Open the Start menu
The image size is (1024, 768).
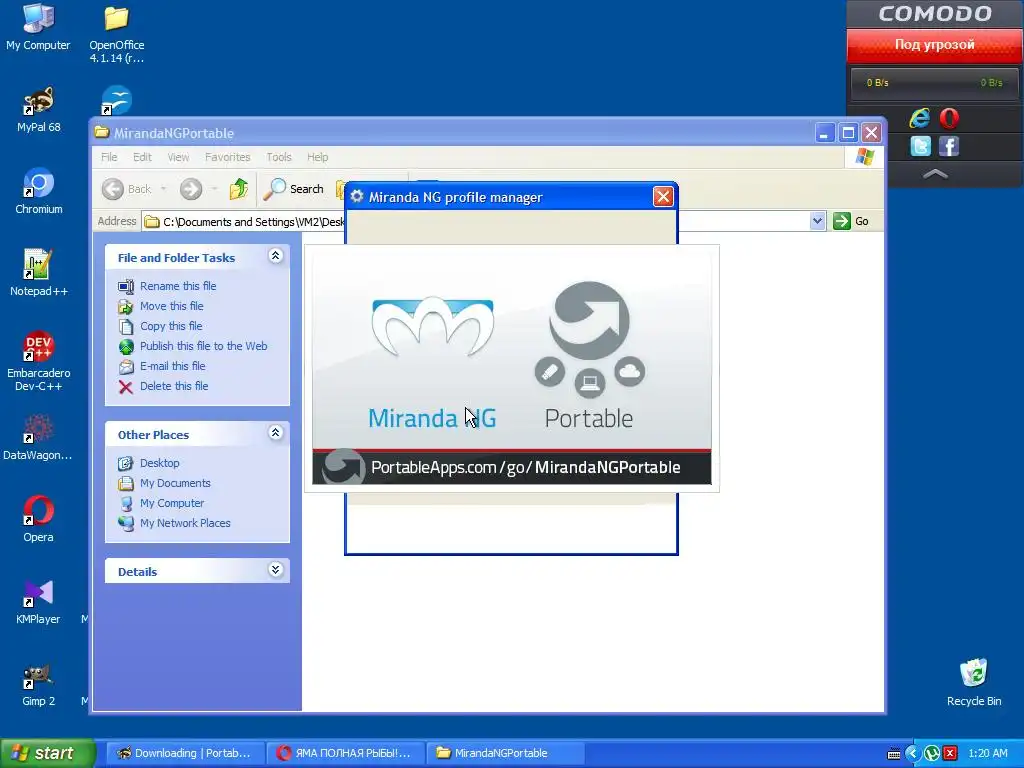(48, 753)
